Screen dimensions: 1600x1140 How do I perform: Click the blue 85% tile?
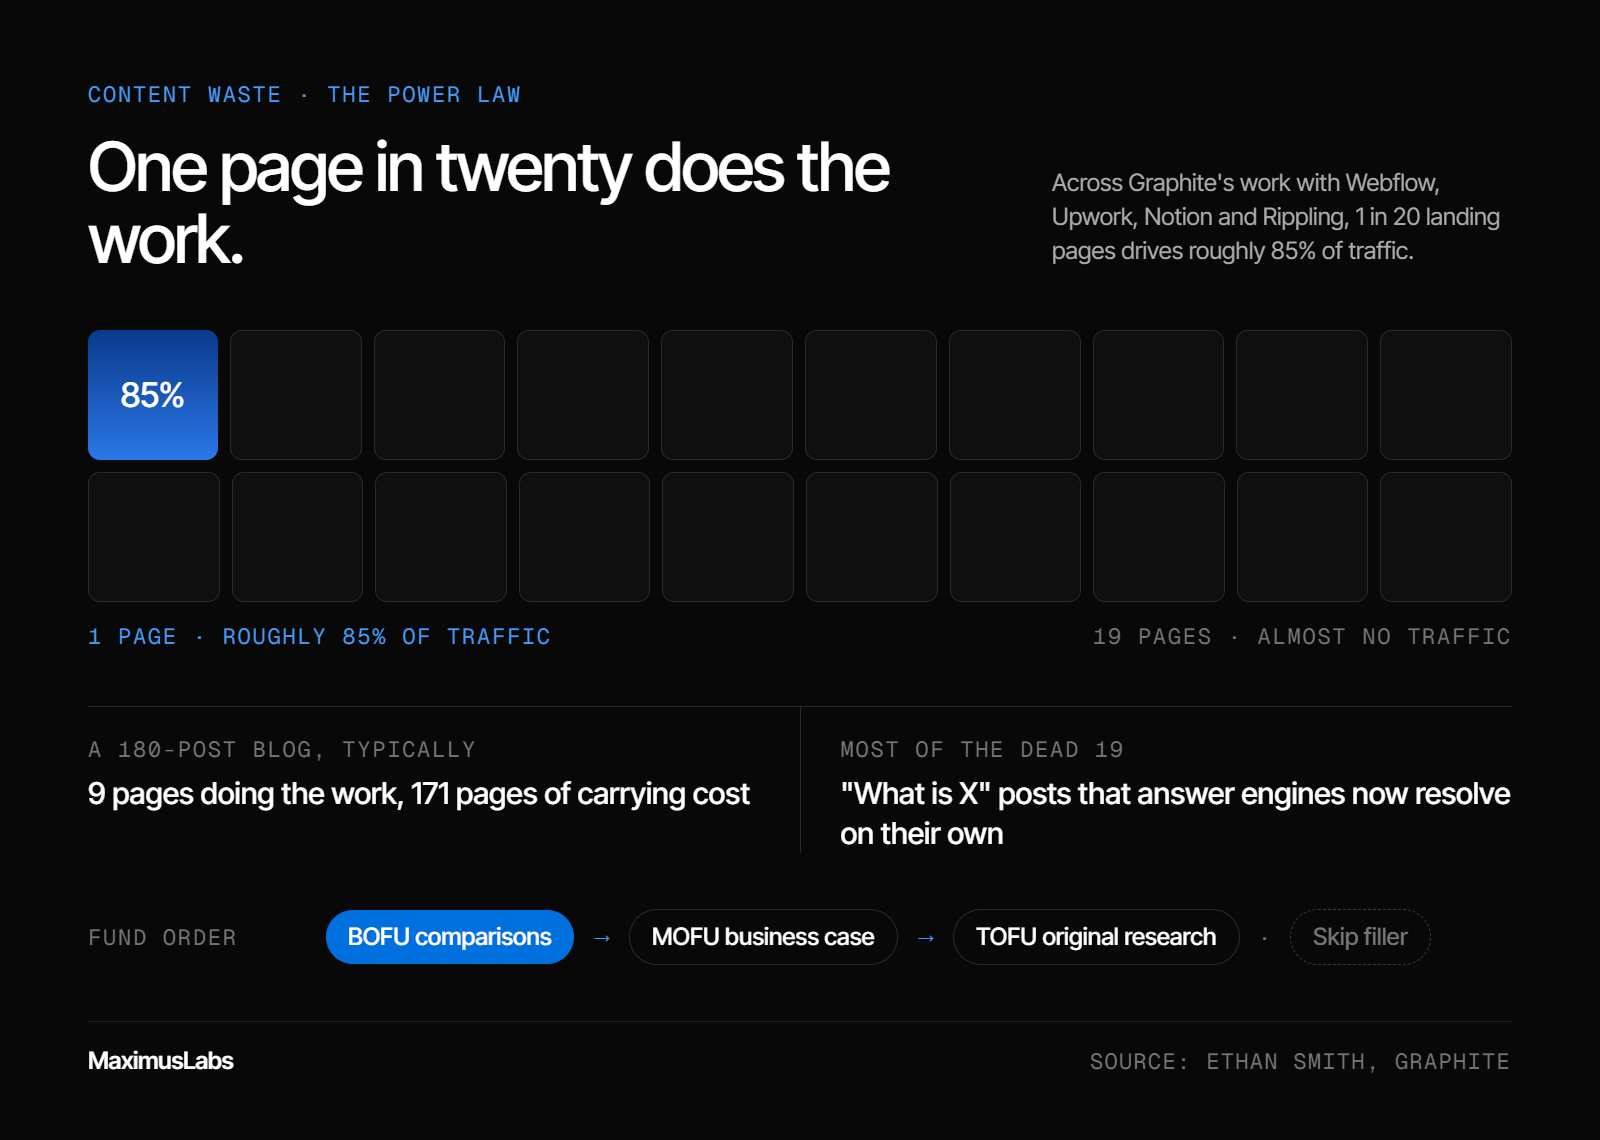(x=153, y=395)
